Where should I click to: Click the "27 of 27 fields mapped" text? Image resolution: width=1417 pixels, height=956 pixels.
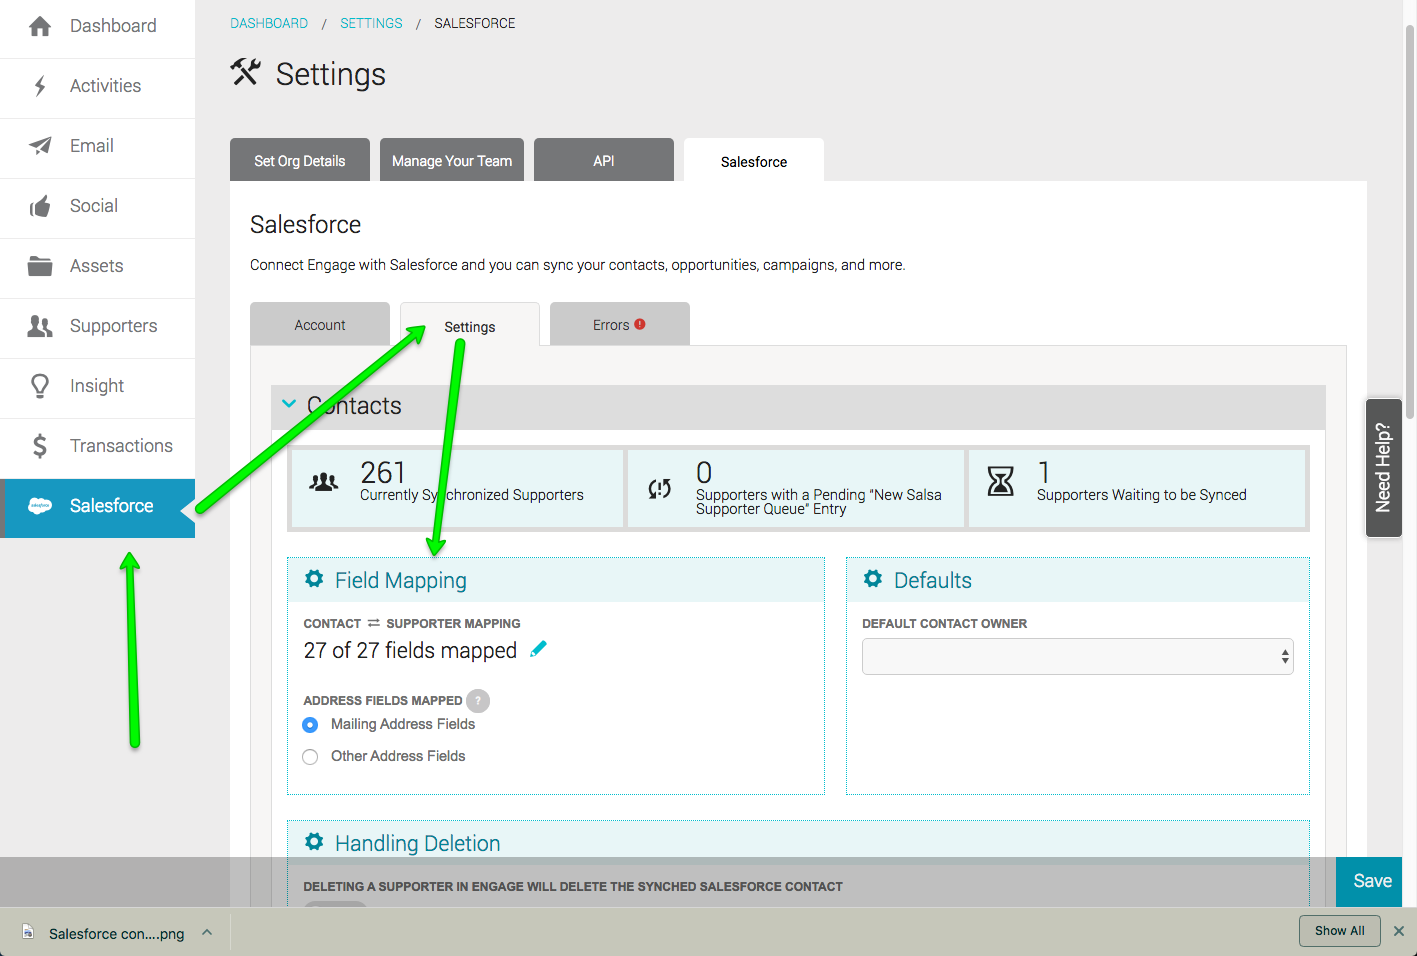point(410,651)
